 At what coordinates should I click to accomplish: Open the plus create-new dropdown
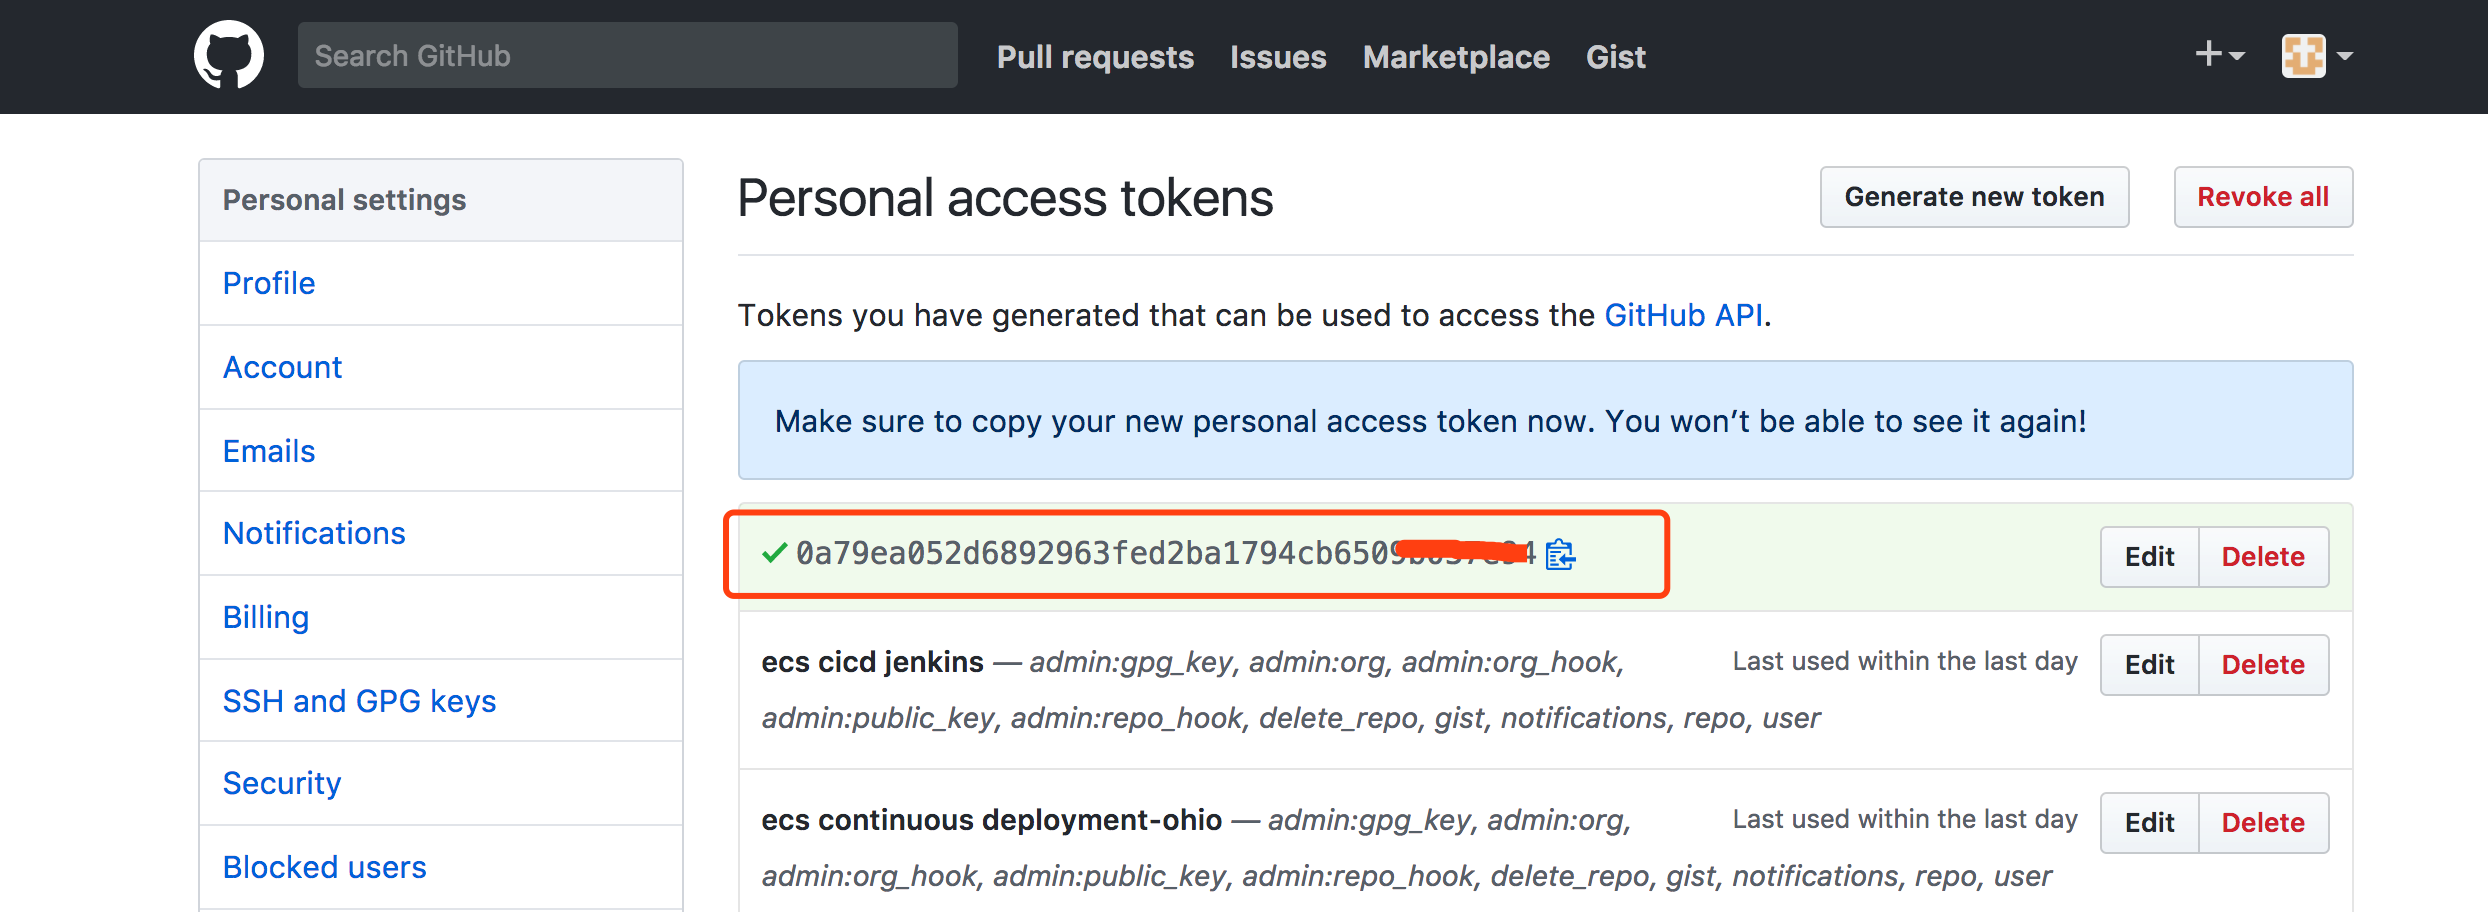tap(2219, 55)
